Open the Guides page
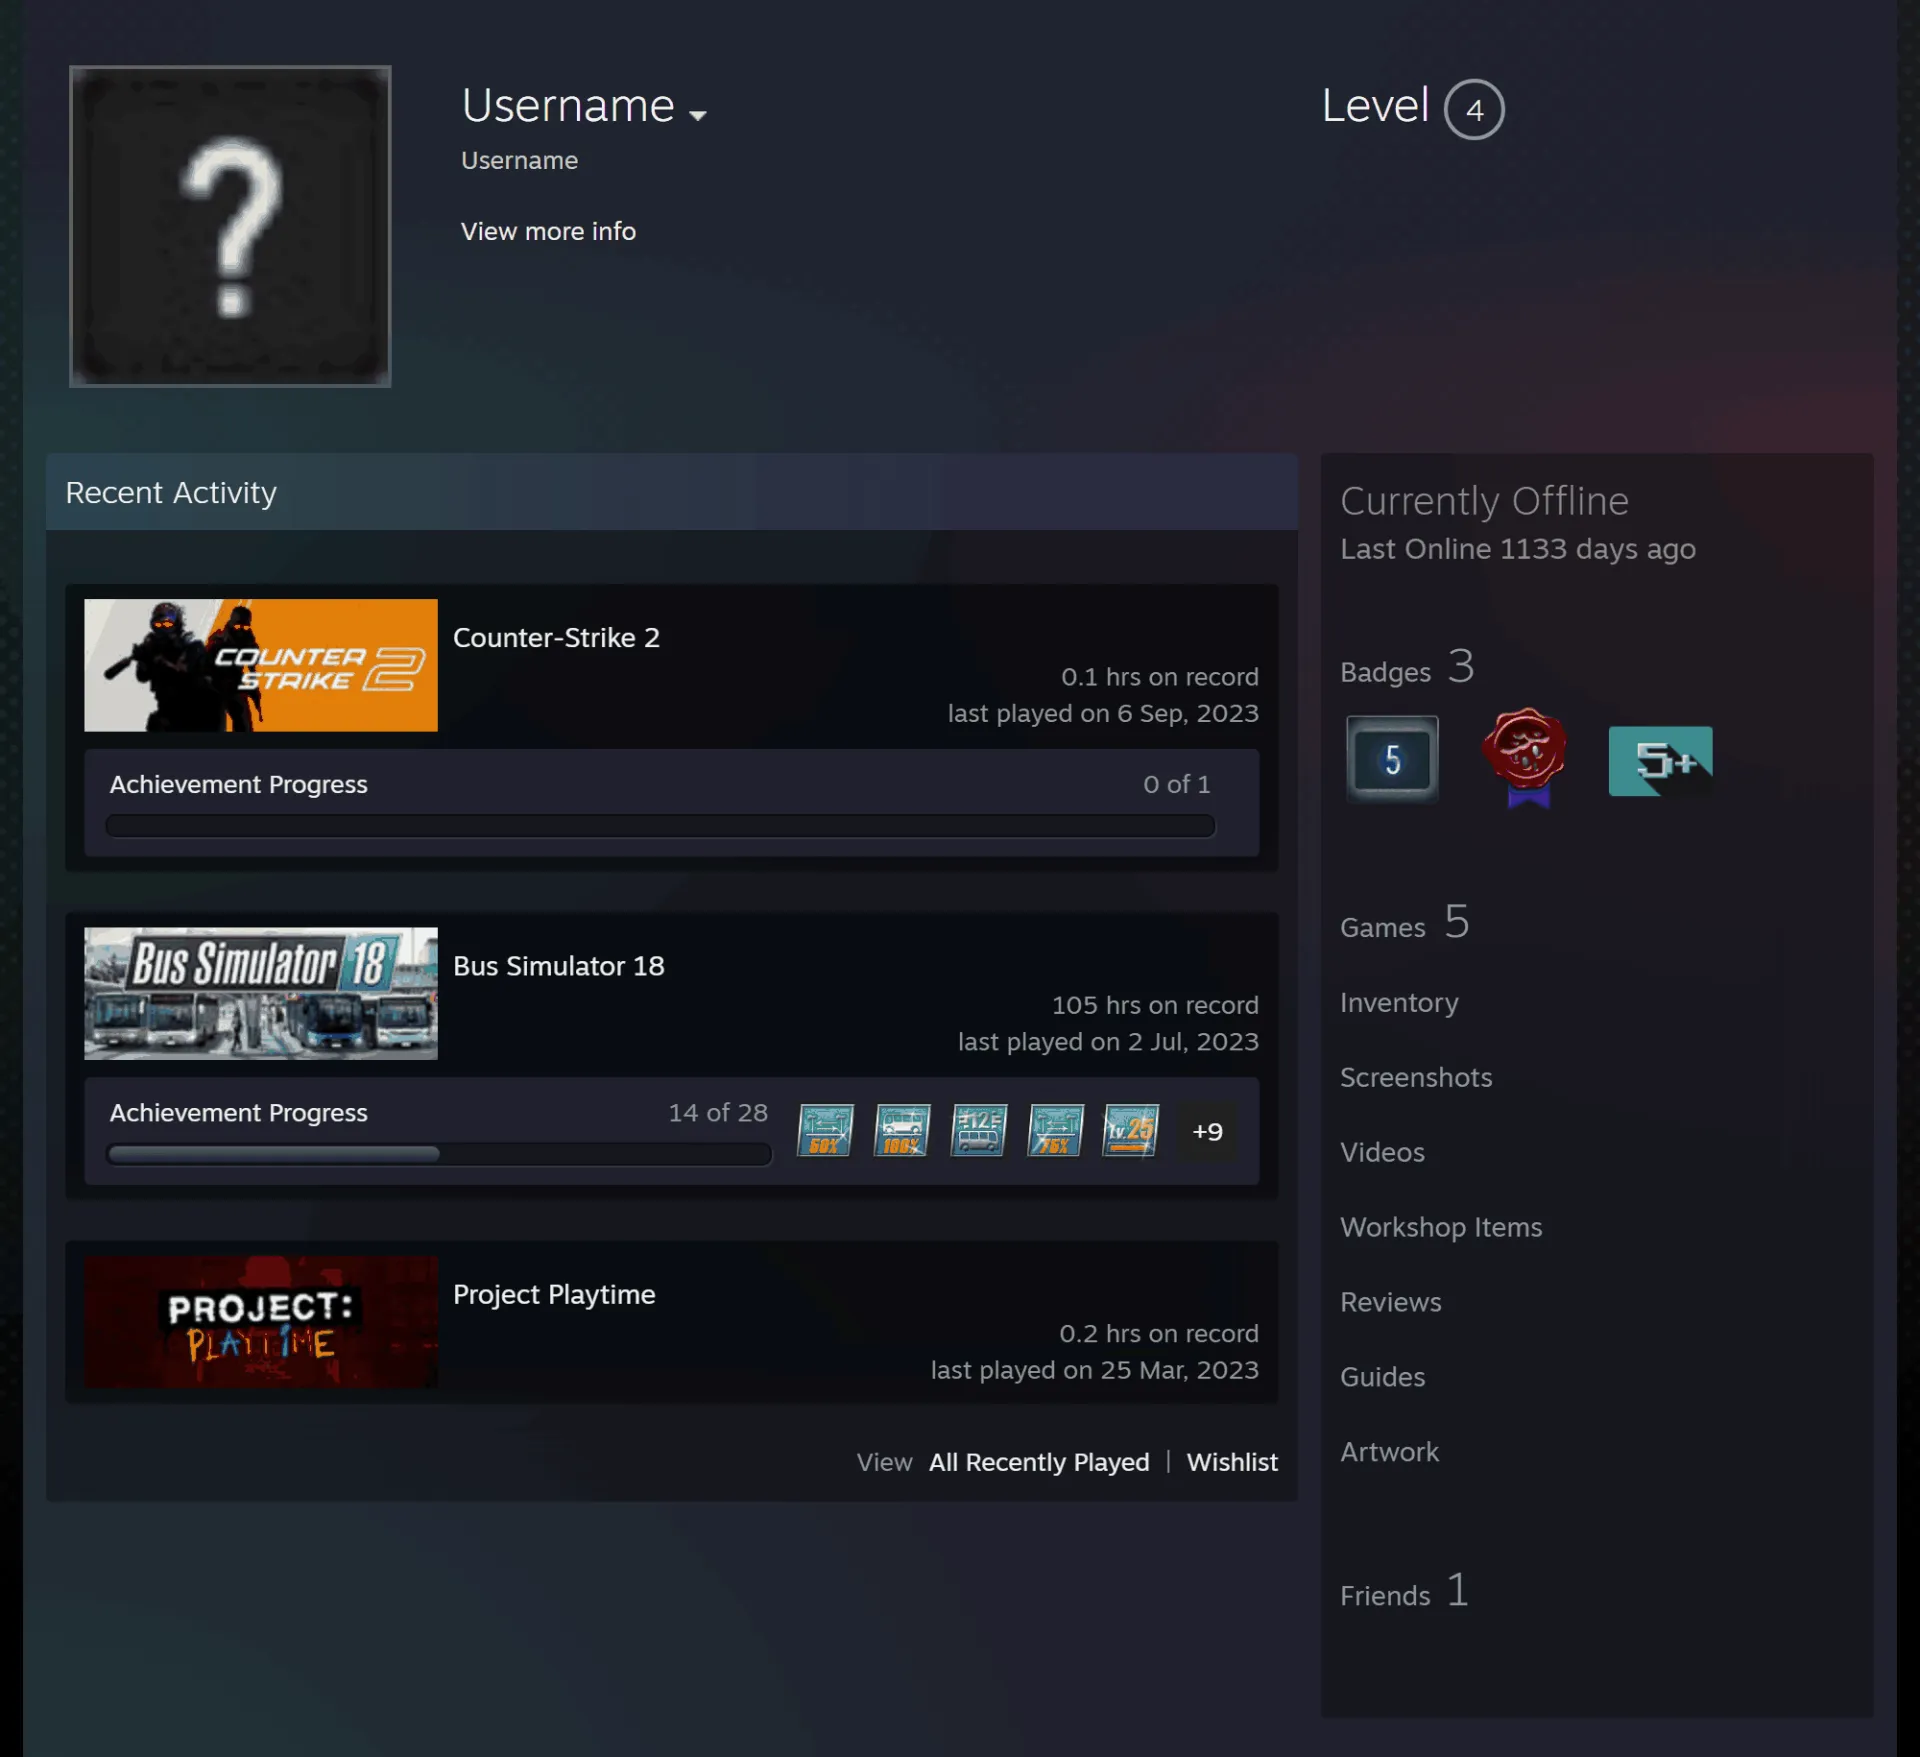 1382,1377
